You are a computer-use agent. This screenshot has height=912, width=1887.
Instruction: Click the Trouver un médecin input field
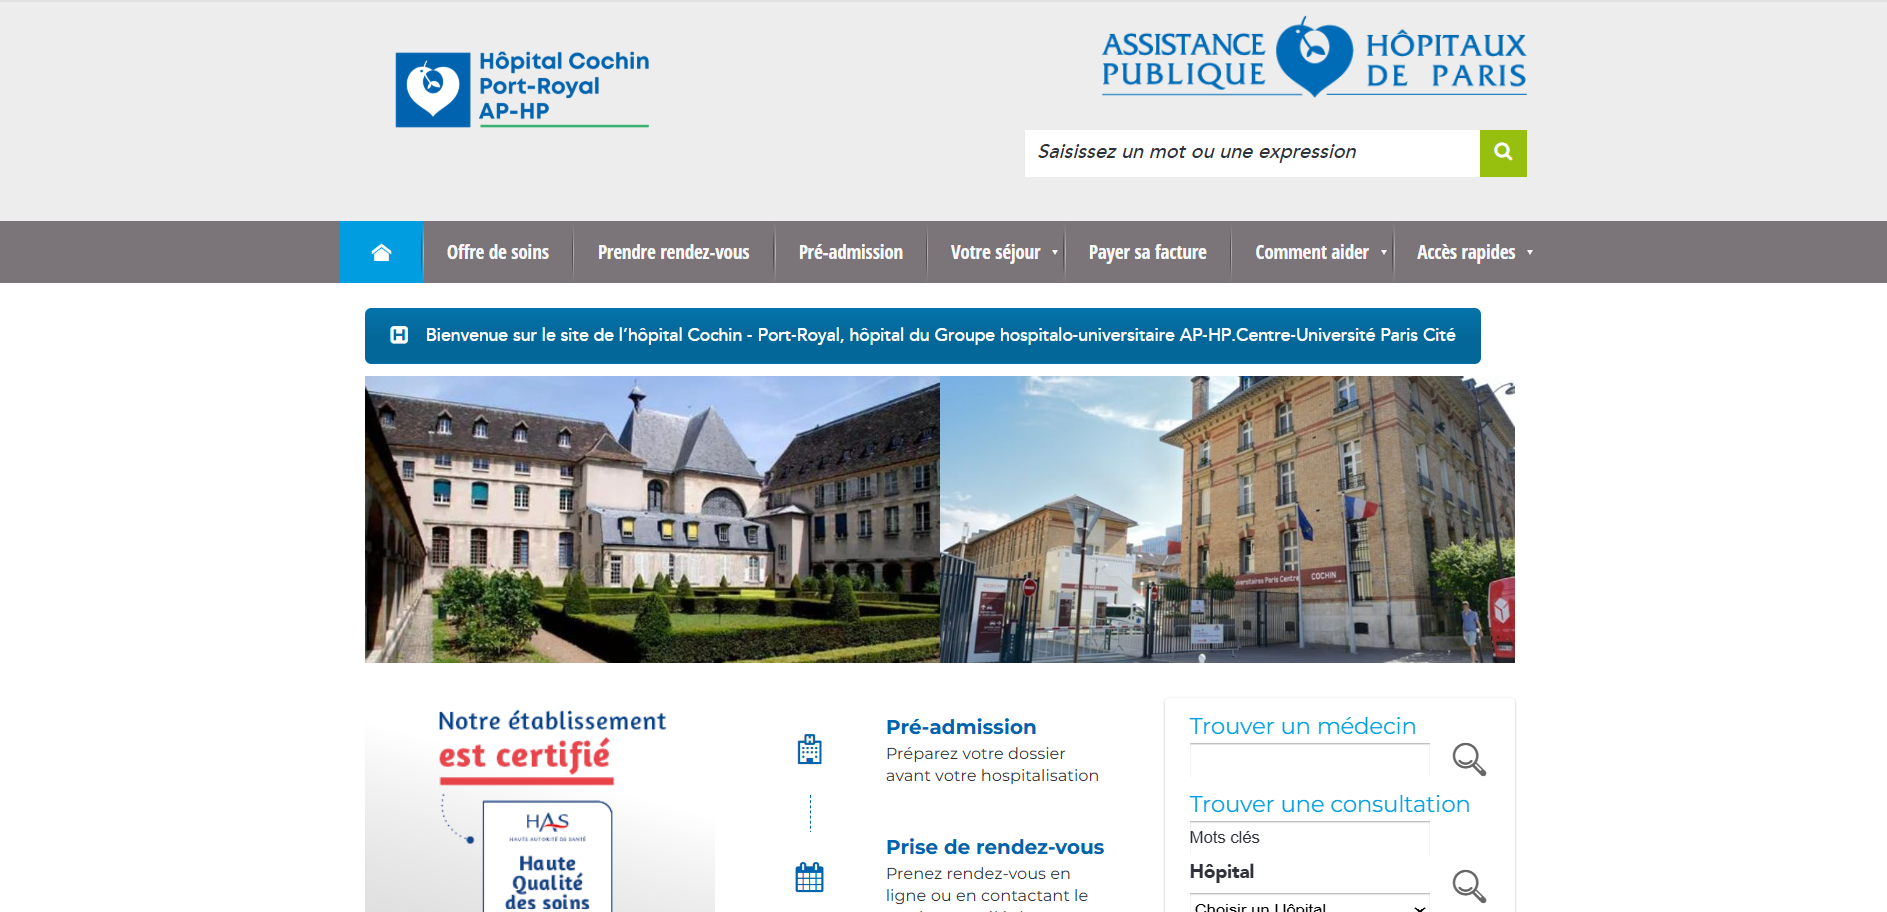1308,760
